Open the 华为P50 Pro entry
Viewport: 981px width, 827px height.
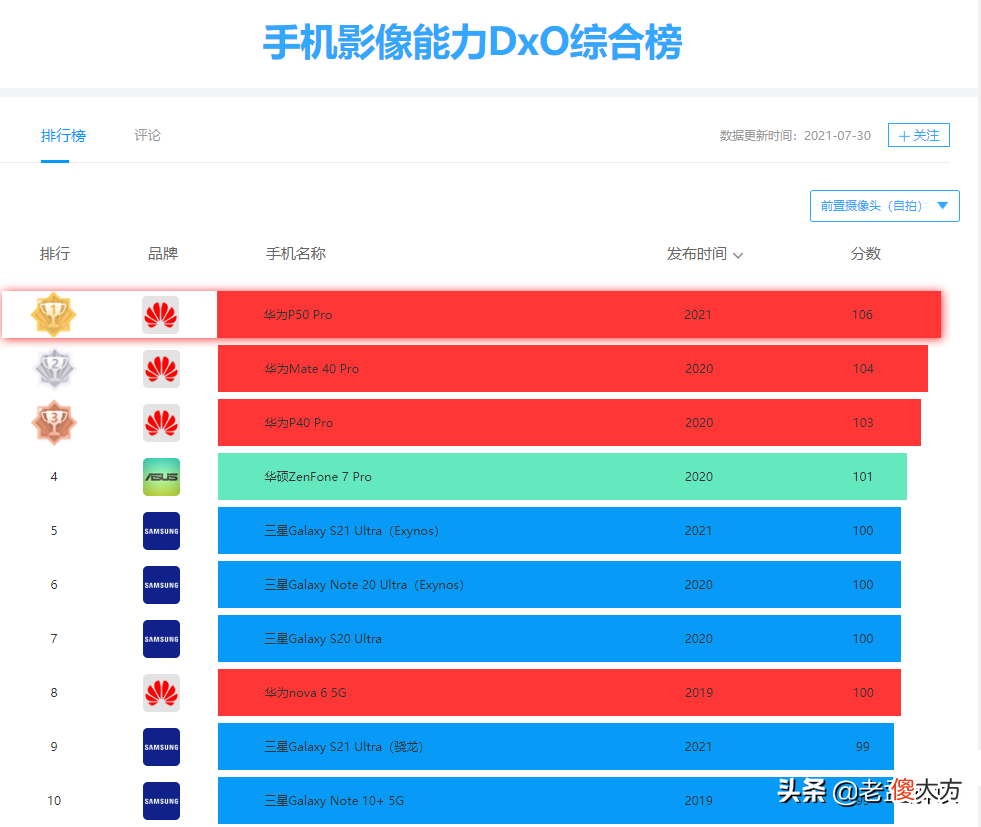(579, 314)
